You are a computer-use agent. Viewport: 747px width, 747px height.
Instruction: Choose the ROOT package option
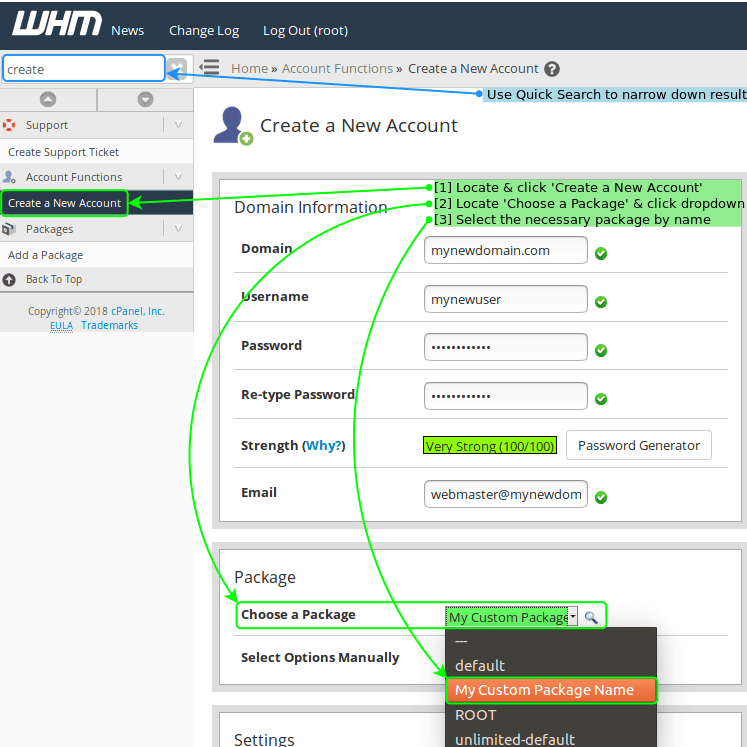click(475, 715)
